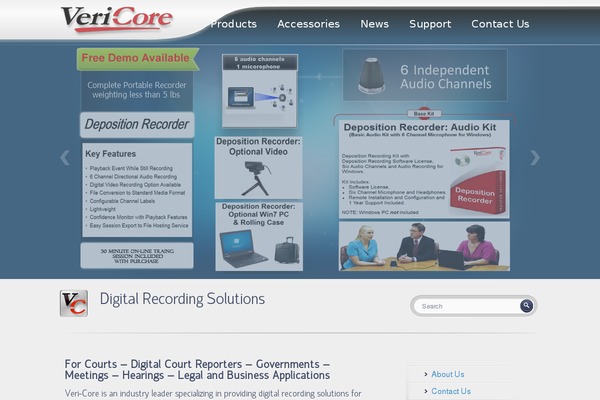Click 'Playback Event While Still Recording' feature
This screenshot has height=400, width=600.
coord(131,168)
